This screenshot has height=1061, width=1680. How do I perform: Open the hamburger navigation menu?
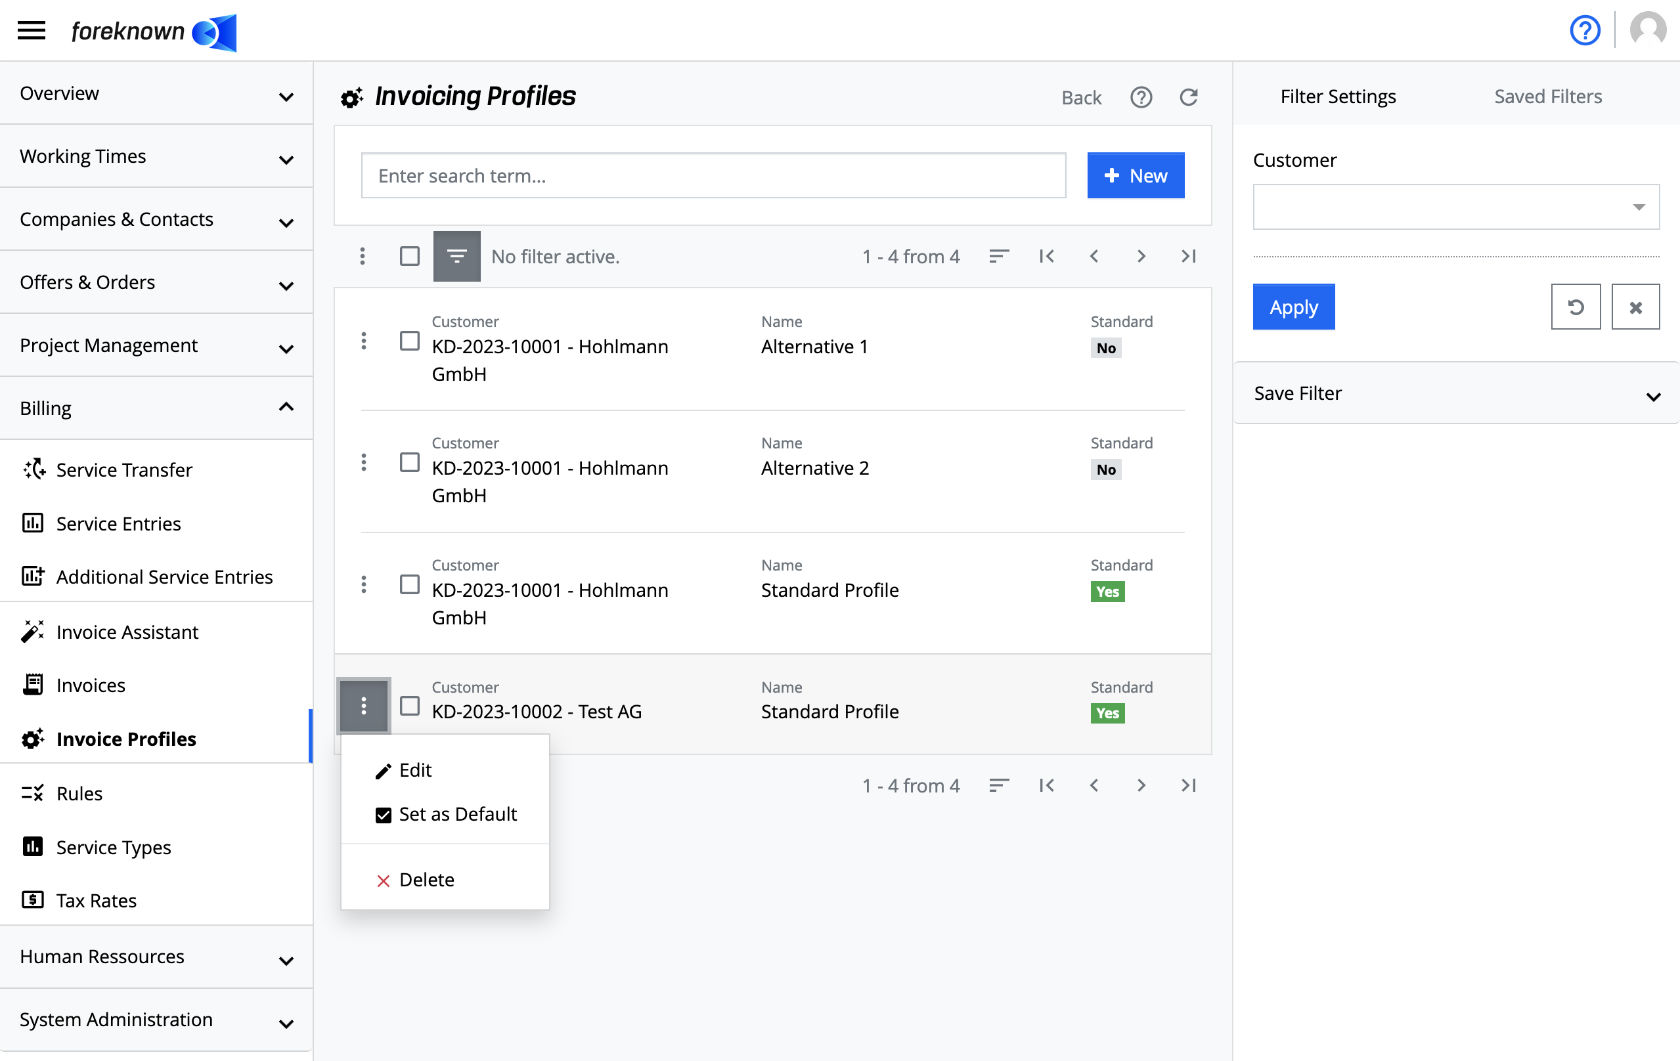tap(32, 30)
